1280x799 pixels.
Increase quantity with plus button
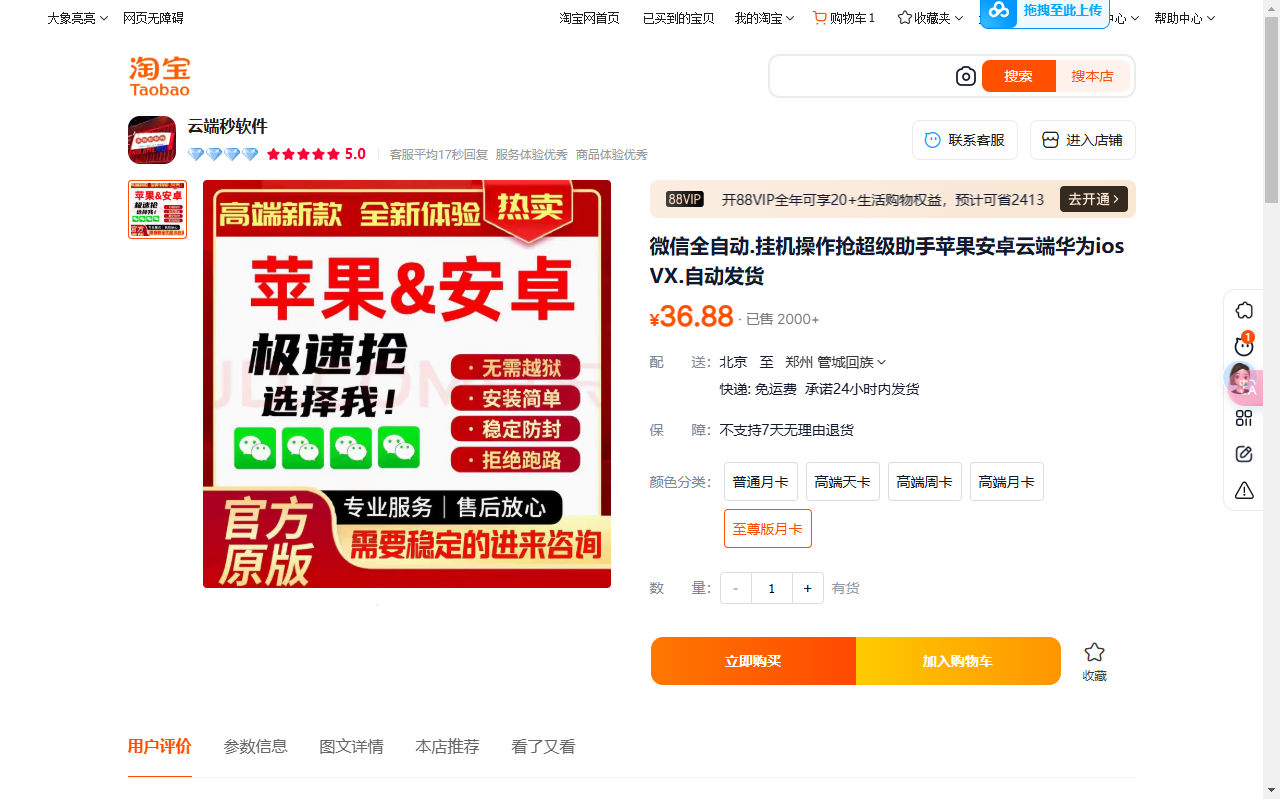point(808,588)
